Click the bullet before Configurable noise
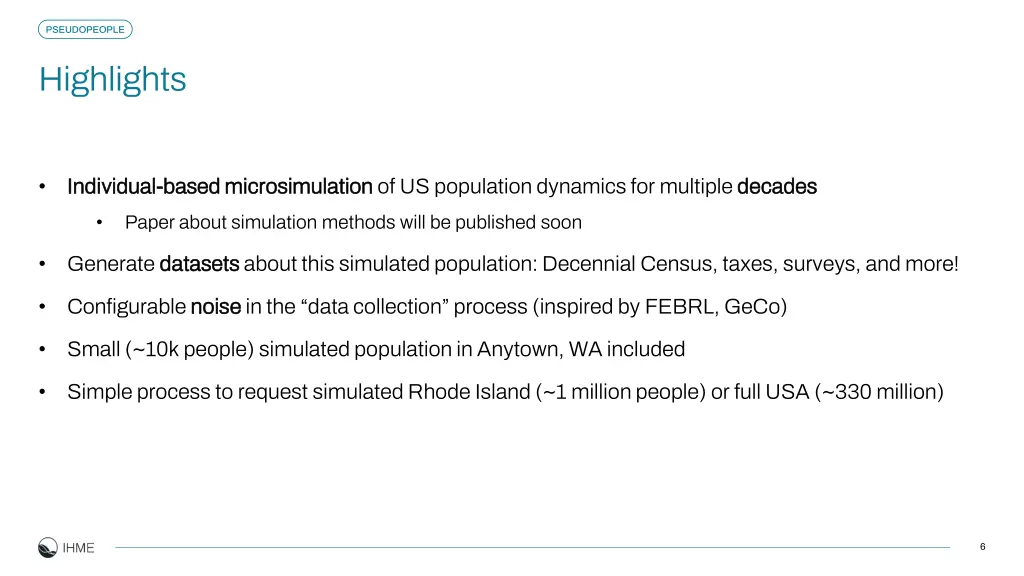Viewport: 1024px width, 576px height. pyautogui.click(x=42, y=306)
